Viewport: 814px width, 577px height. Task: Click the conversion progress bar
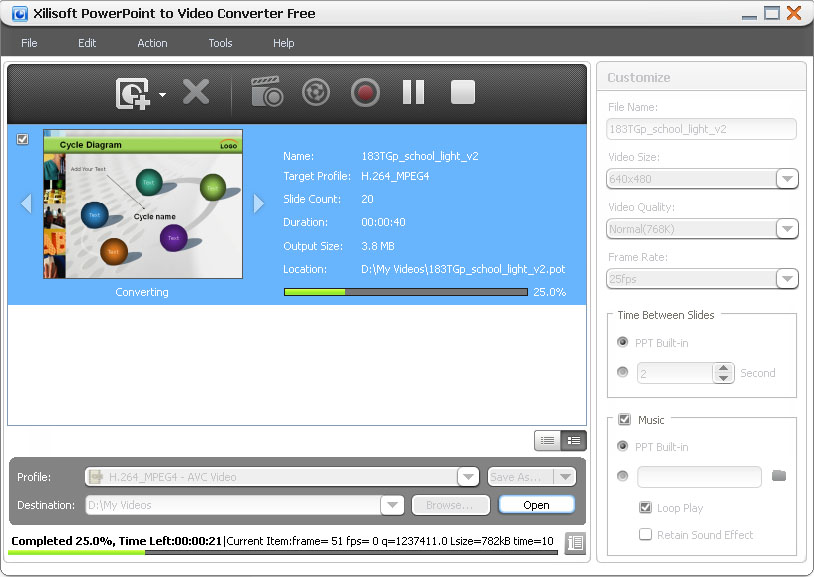coord(405,292)
